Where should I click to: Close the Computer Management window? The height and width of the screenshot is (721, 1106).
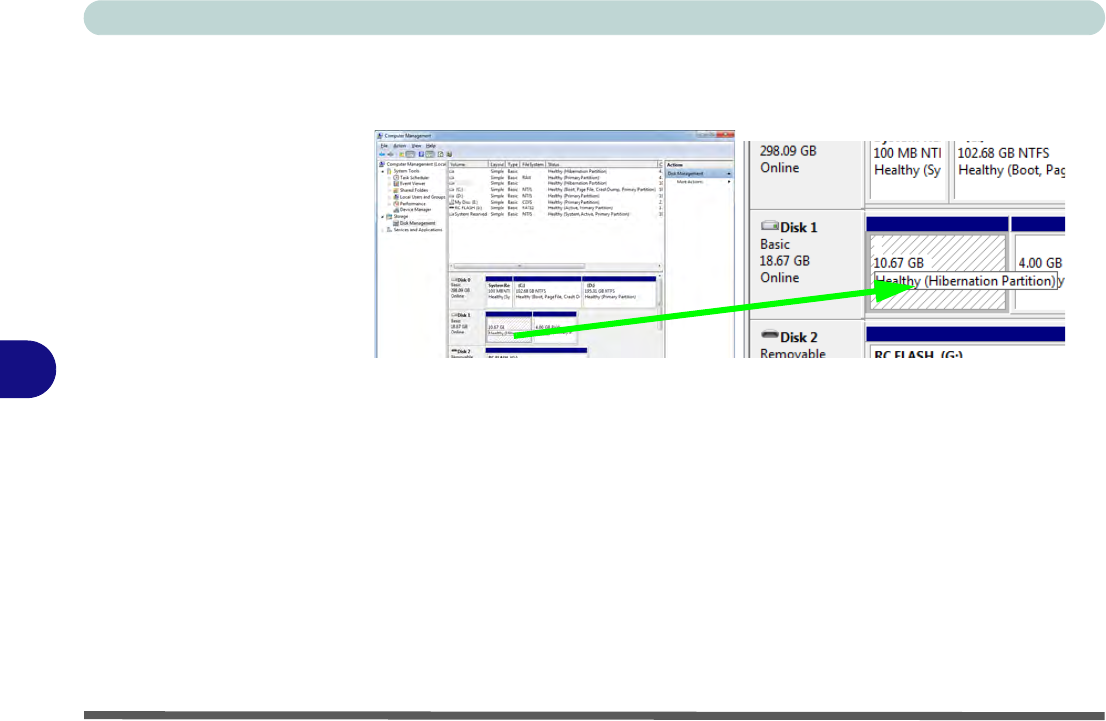click(726, 135)
